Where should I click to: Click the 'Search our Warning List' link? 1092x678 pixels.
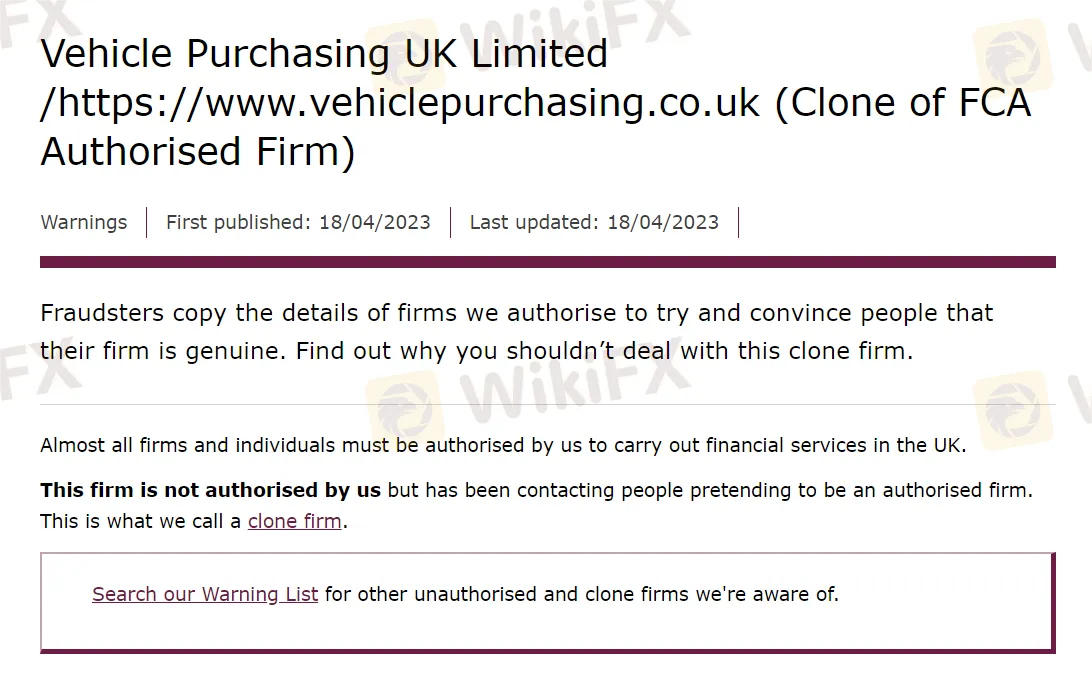coord(205,594)
